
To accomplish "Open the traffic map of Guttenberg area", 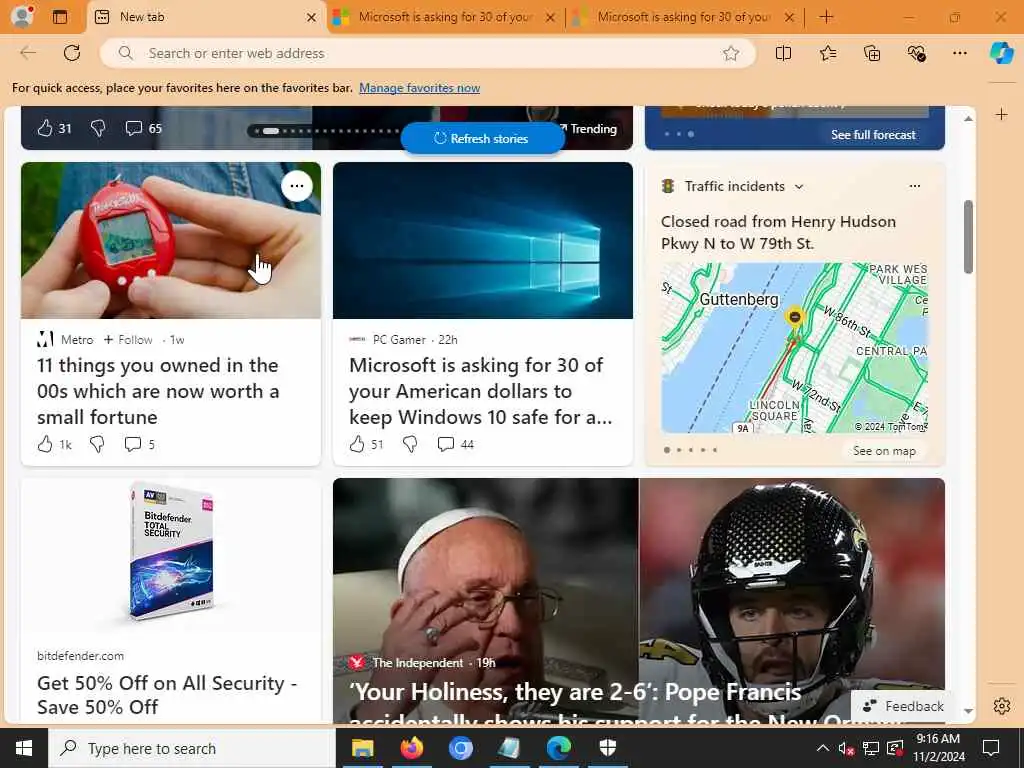I will 794,348.
